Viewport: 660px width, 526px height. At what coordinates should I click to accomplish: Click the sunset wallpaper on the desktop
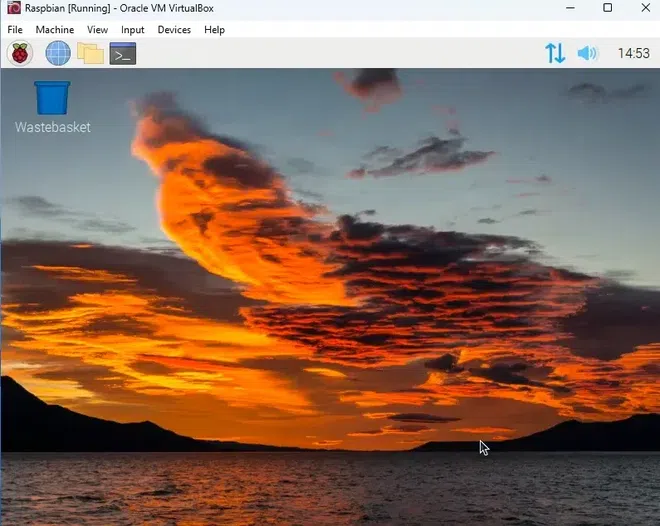coord(330,300)
